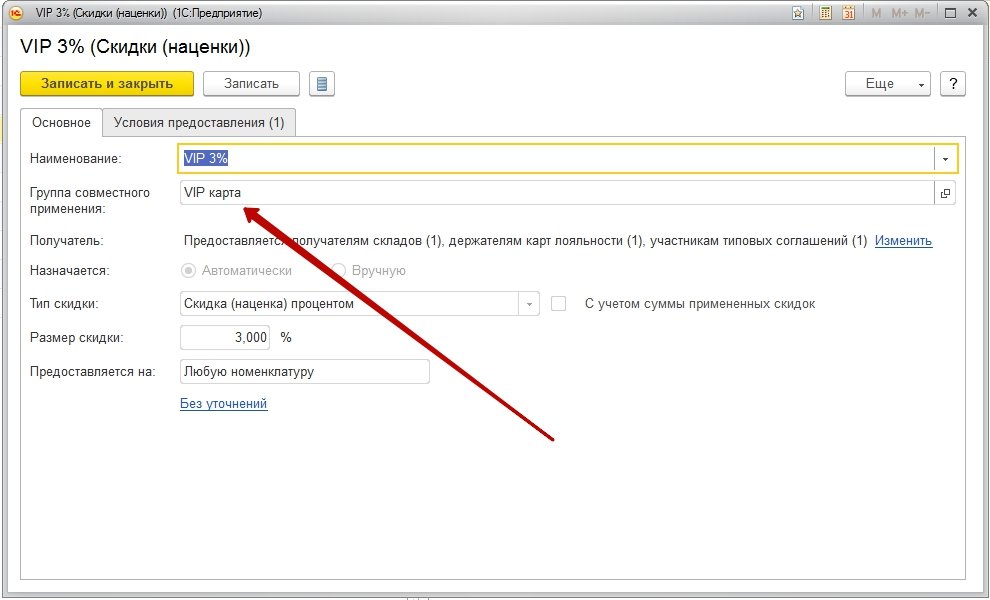This screenshot has width=990, height=600.
Task: Select the Вручную radio button
Action: pyautogui.click(x=339, y=270)
